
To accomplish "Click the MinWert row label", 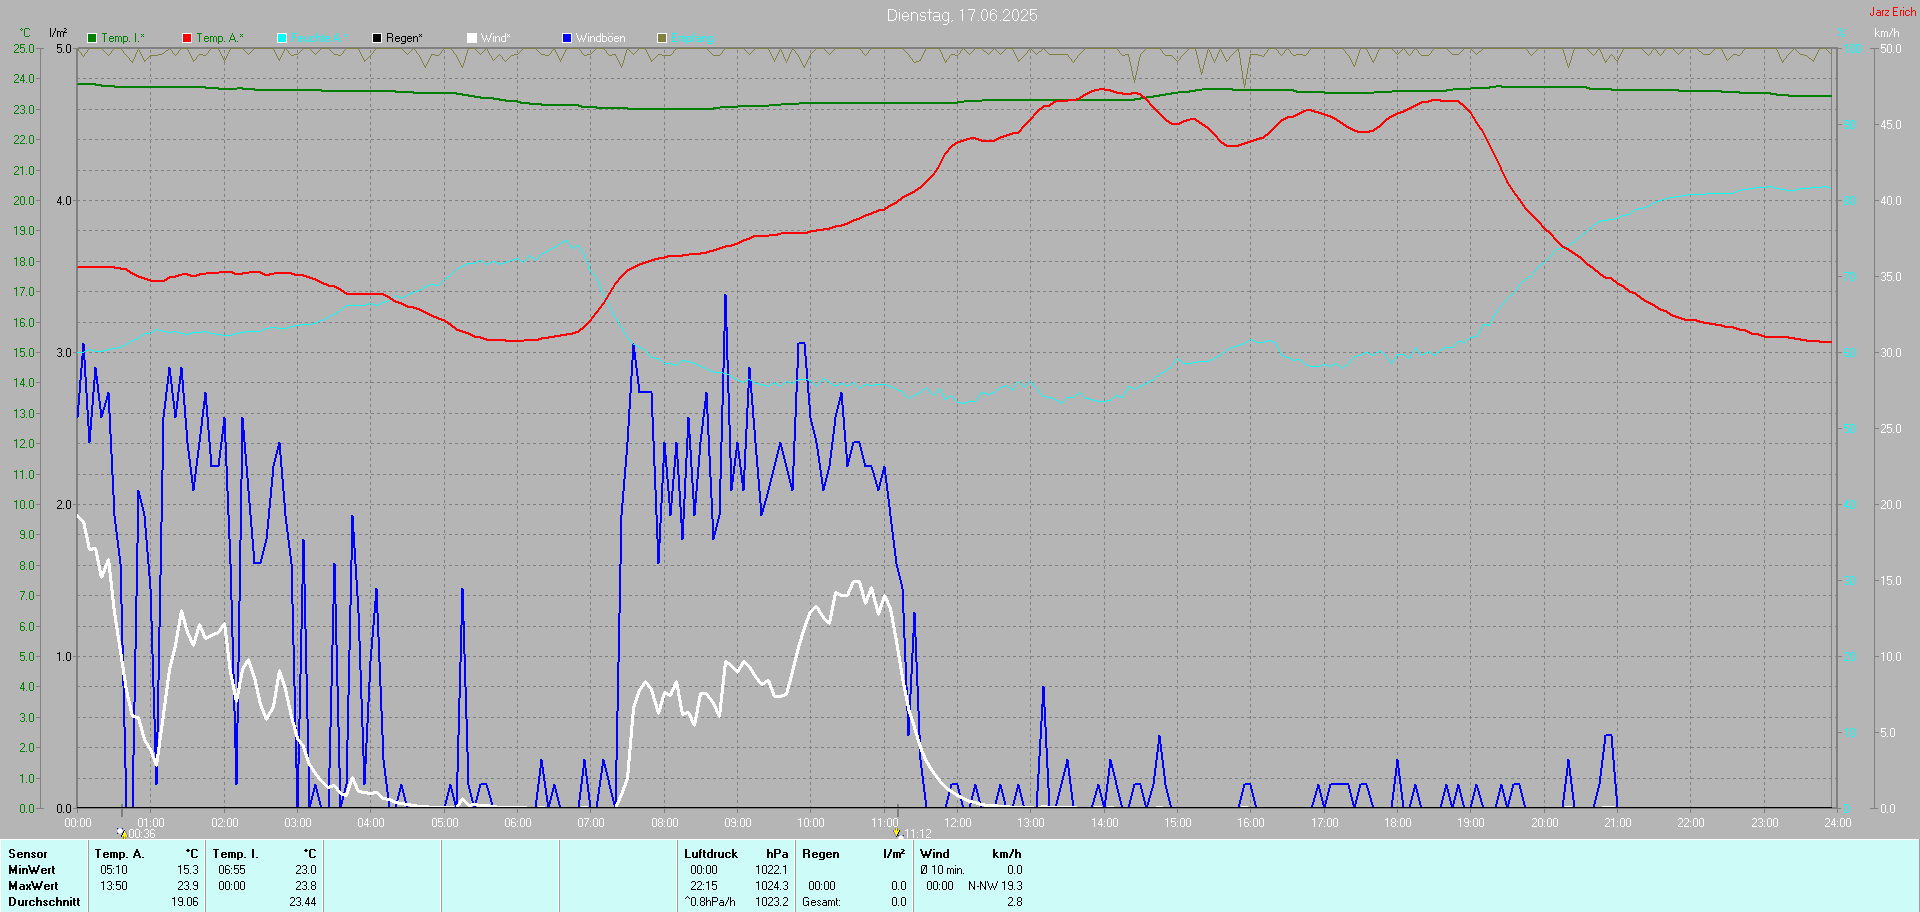I will click(32, 870).
